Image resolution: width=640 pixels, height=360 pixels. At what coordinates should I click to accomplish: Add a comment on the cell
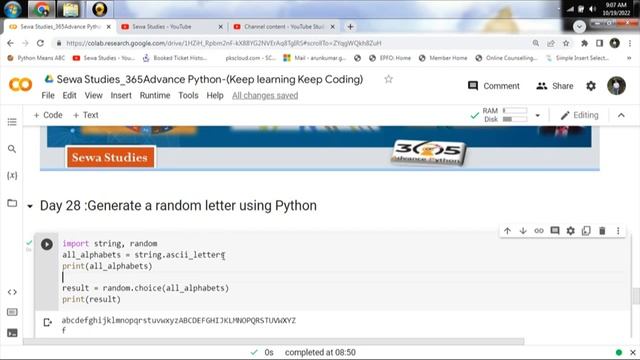coord(555,231)
